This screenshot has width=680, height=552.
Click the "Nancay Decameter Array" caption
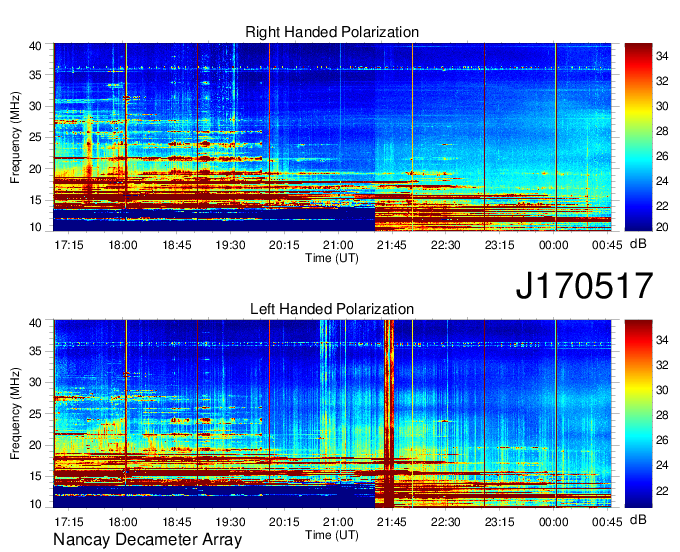[147, 539]
